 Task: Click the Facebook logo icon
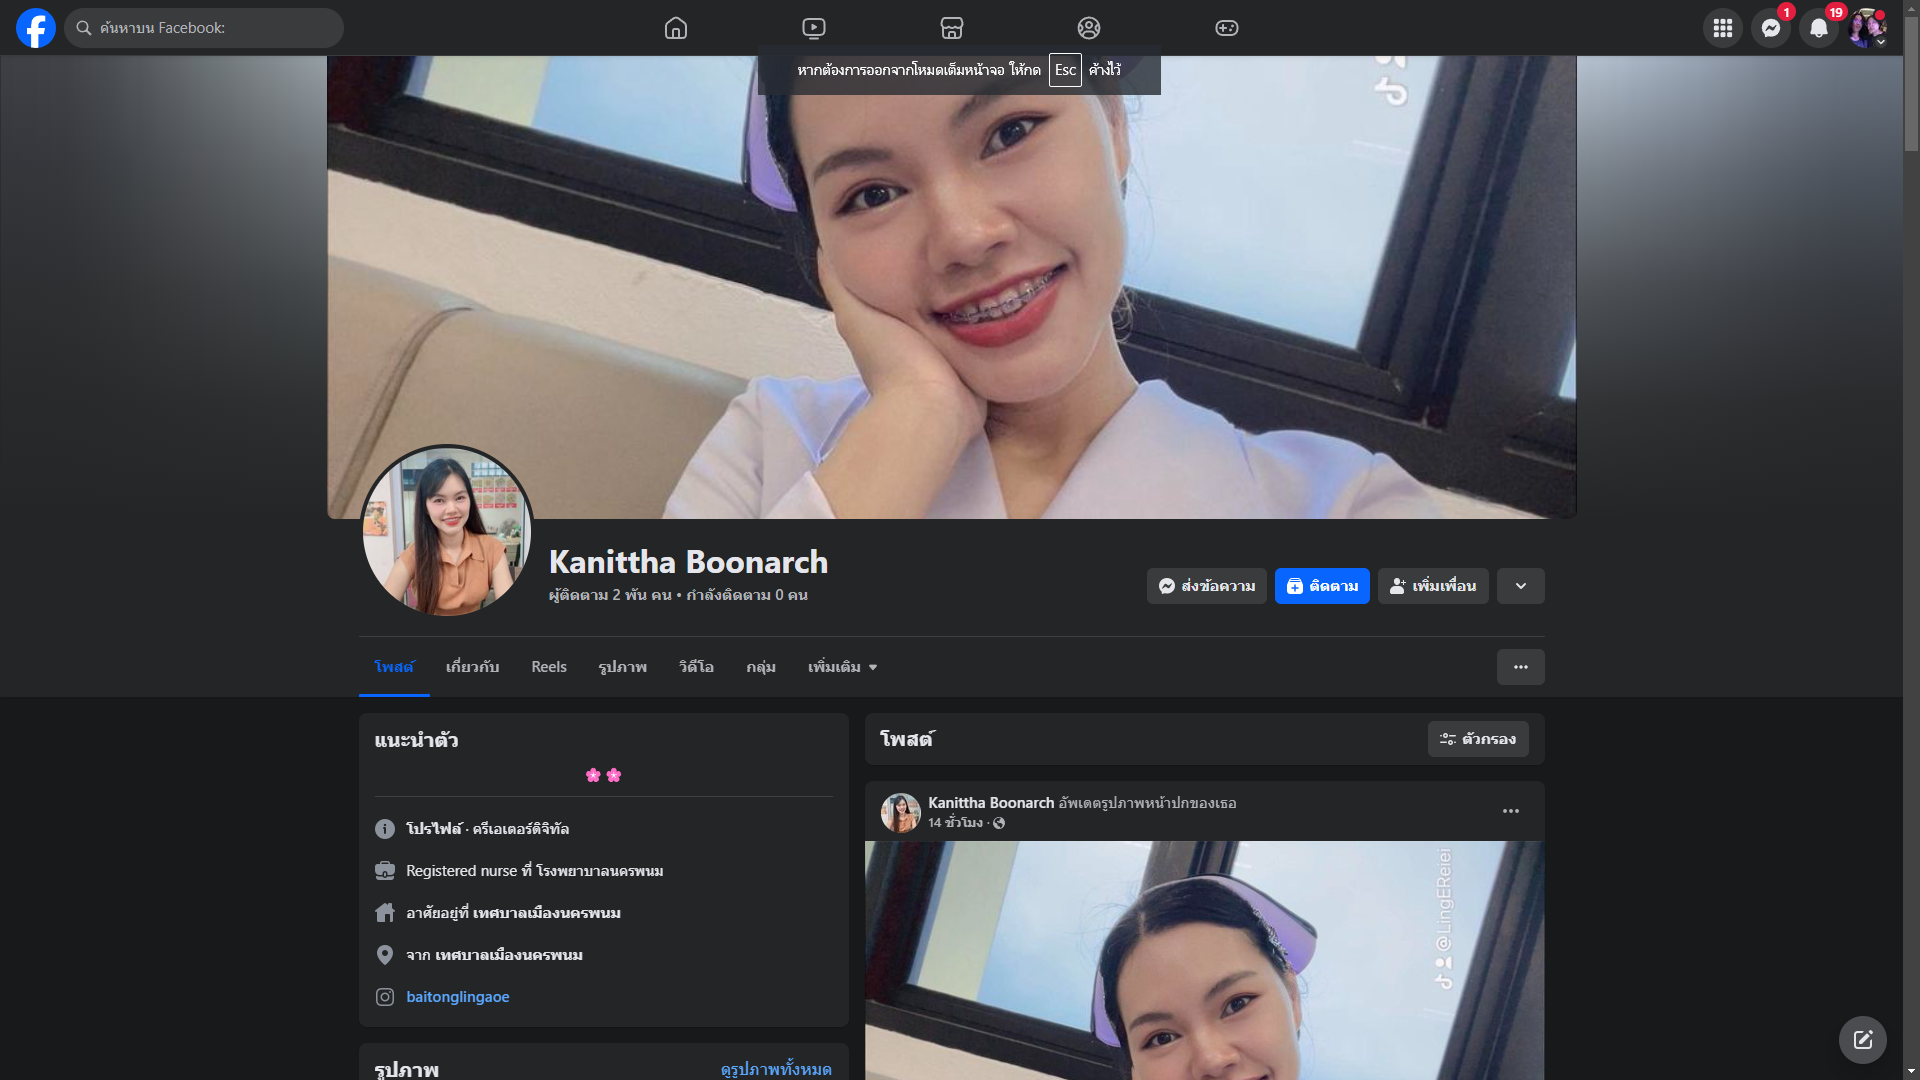point(36,28)
